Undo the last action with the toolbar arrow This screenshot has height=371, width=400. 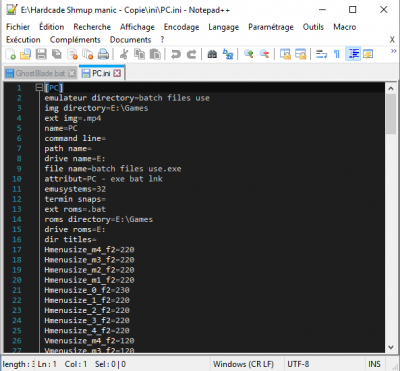175,54
